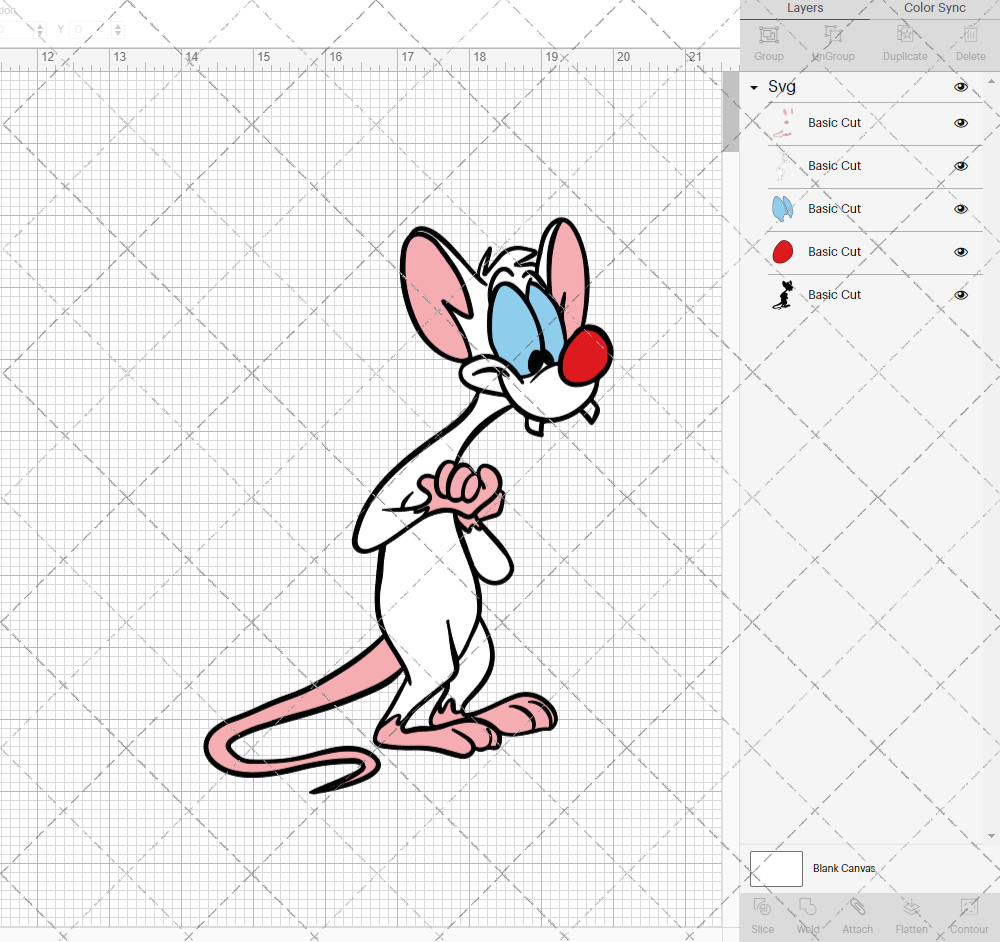Click the Duplicate layer icon
The height and width of the screenshot is (942, 1000).
pos(904,35)
